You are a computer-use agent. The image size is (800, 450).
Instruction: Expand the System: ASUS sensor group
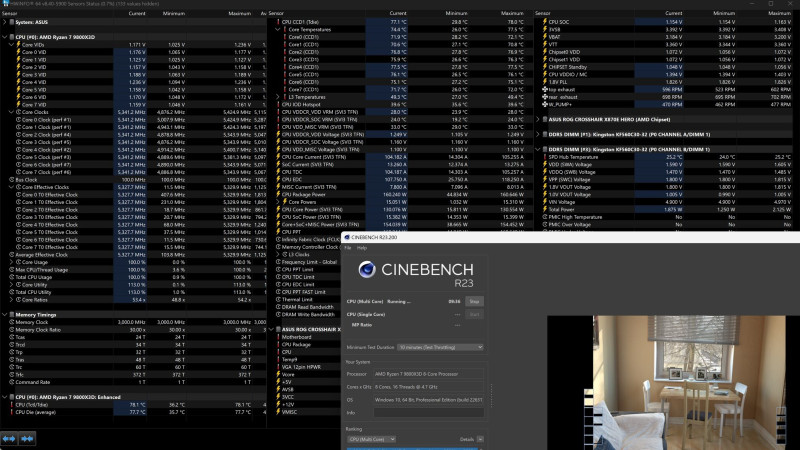coord(5,22)
